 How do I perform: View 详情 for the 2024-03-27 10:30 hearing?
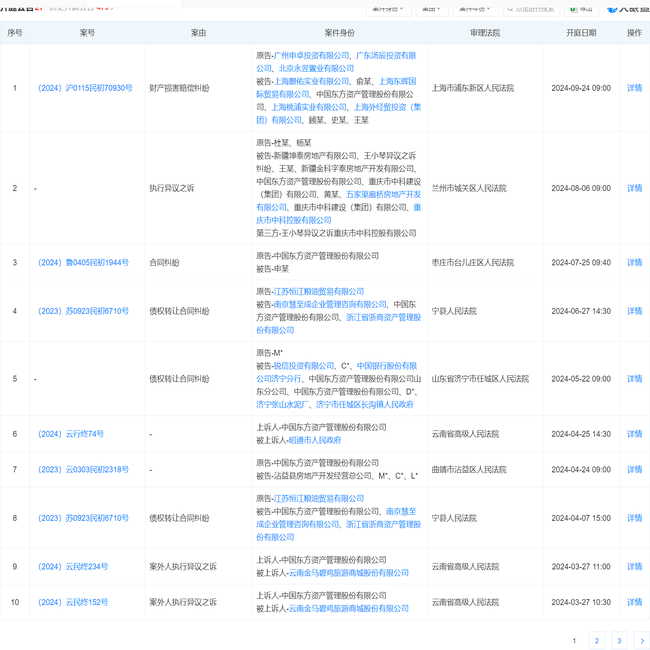(634, 602)
